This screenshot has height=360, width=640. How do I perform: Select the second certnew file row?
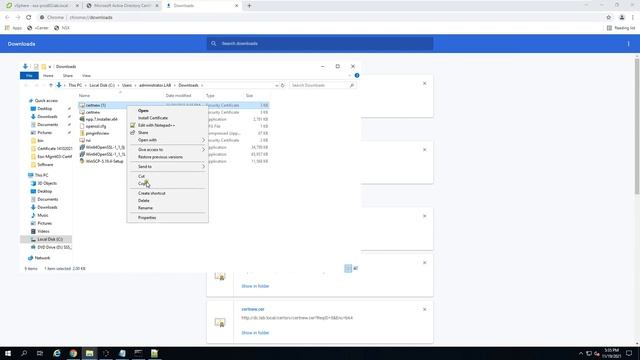93,112
